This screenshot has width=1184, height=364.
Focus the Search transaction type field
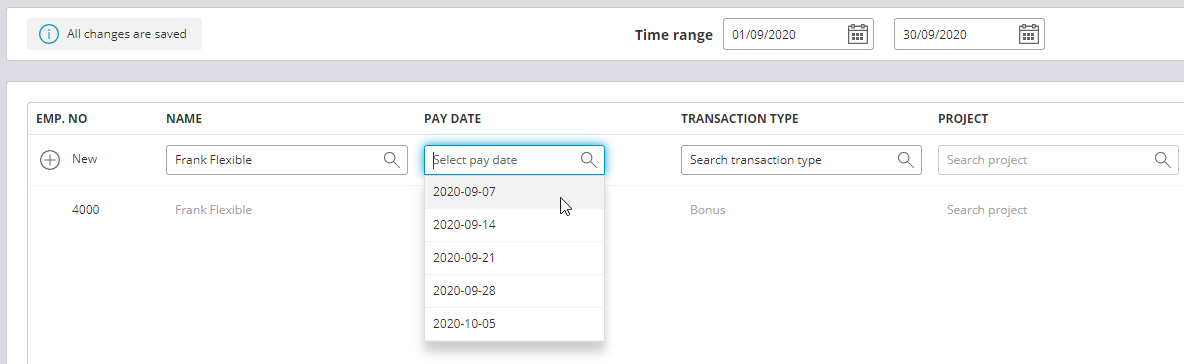pyautogui.click(x=801, y=160)
